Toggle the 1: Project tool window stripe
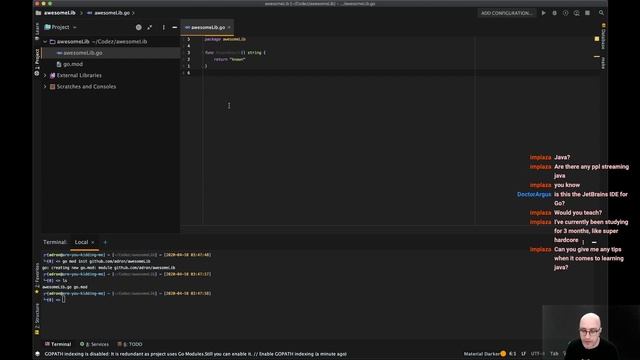This screenshot has width=640, height=360. 37,61
